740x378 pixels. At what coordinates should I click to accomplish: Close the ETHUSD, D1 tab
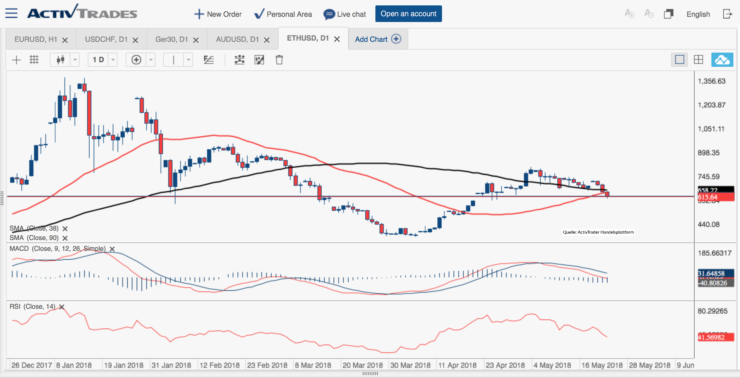point(336,40)
